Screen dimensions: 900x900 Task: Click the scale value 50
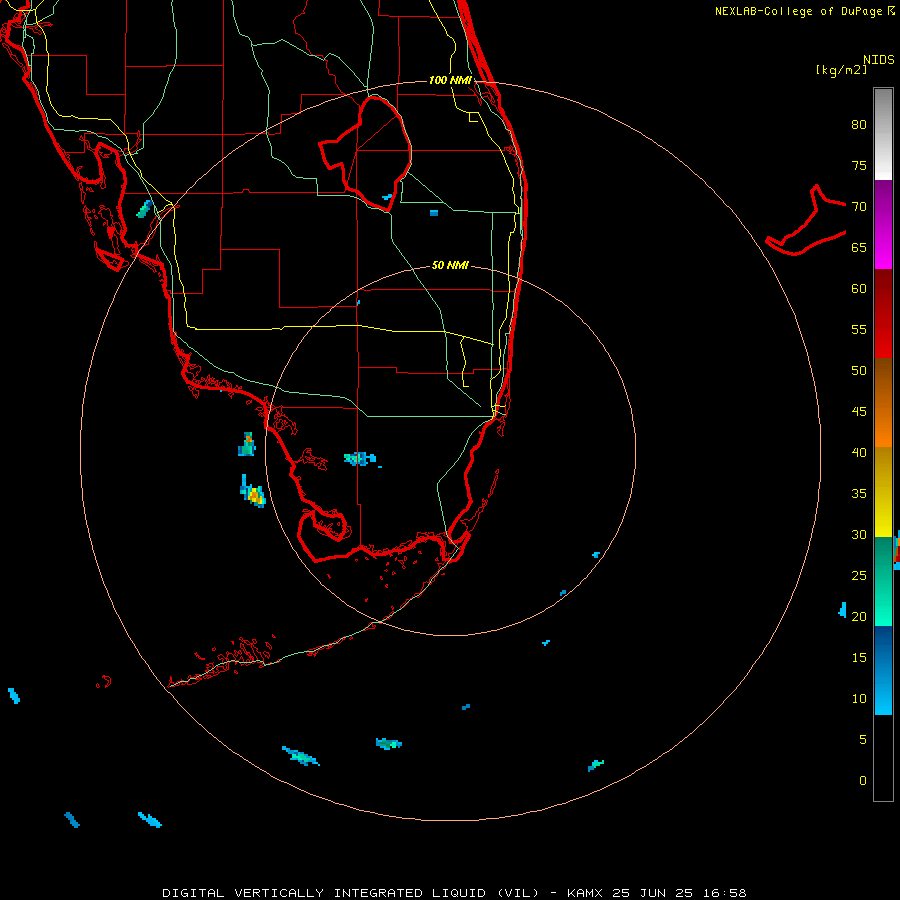859,371
